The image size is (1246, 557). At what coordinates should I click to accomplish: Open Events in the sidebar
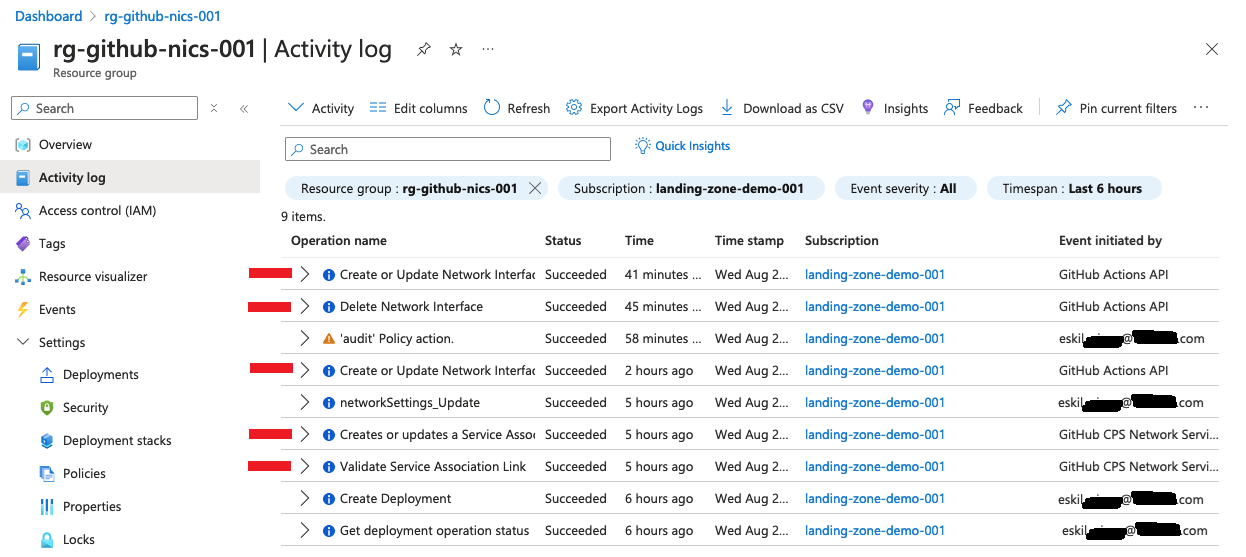click(x=57, y=310)
